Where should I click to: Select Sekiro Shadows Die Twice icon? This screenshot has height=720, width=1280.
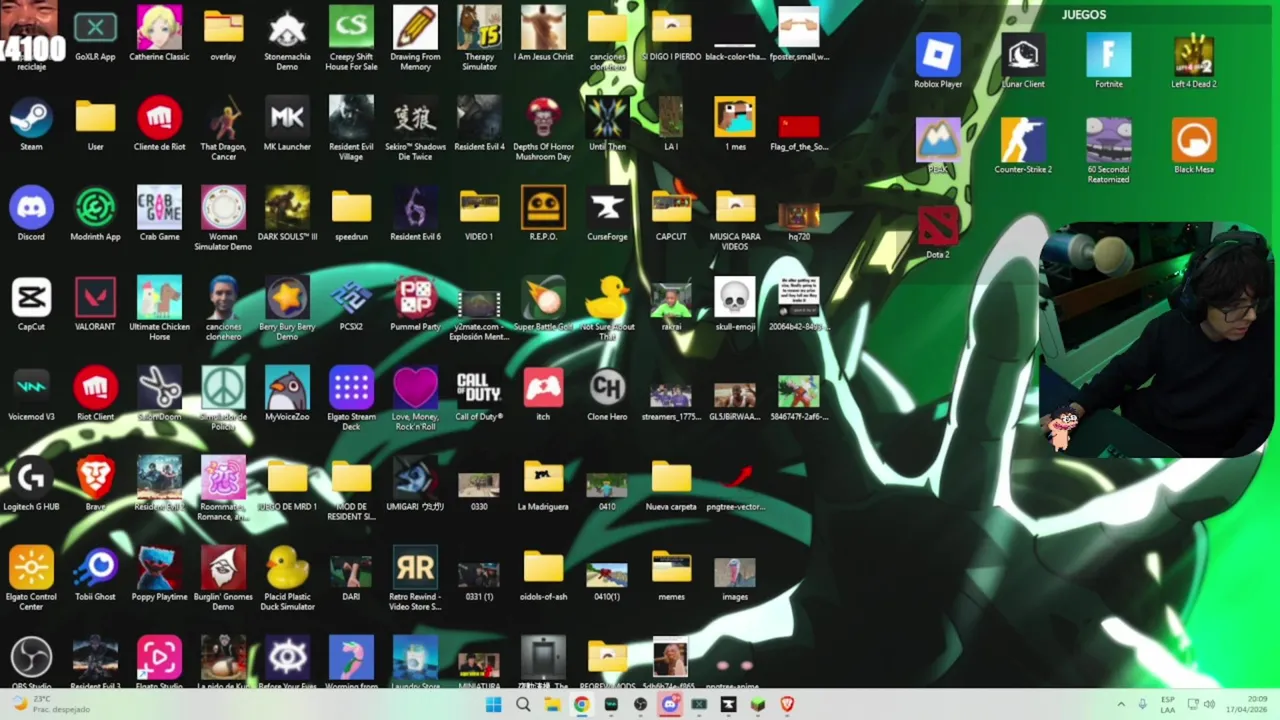pyautogui.click(x=415, y=130)
